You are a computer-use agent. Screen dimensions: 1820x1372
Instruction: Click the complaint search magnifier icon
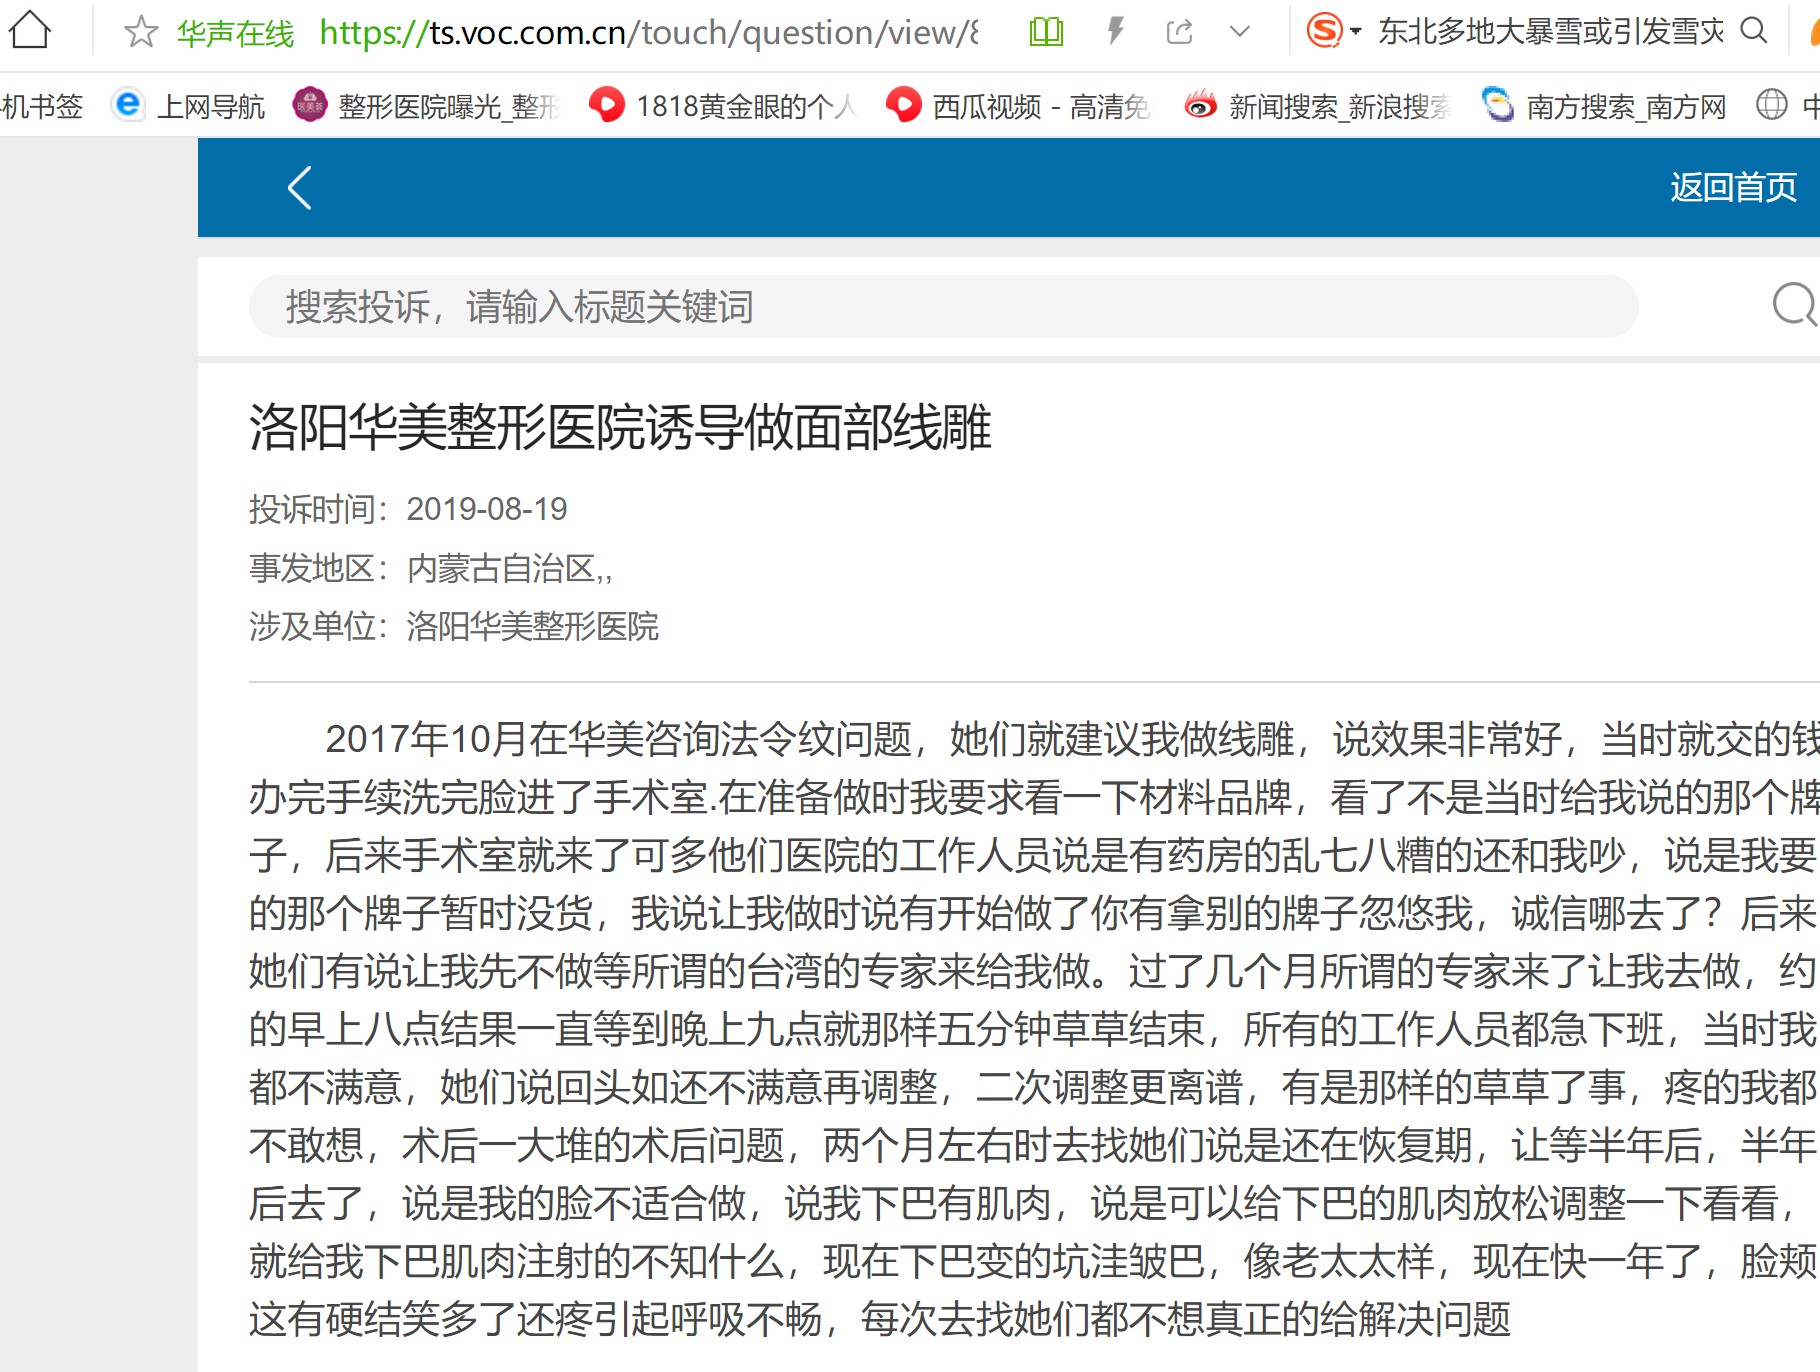1795,305
